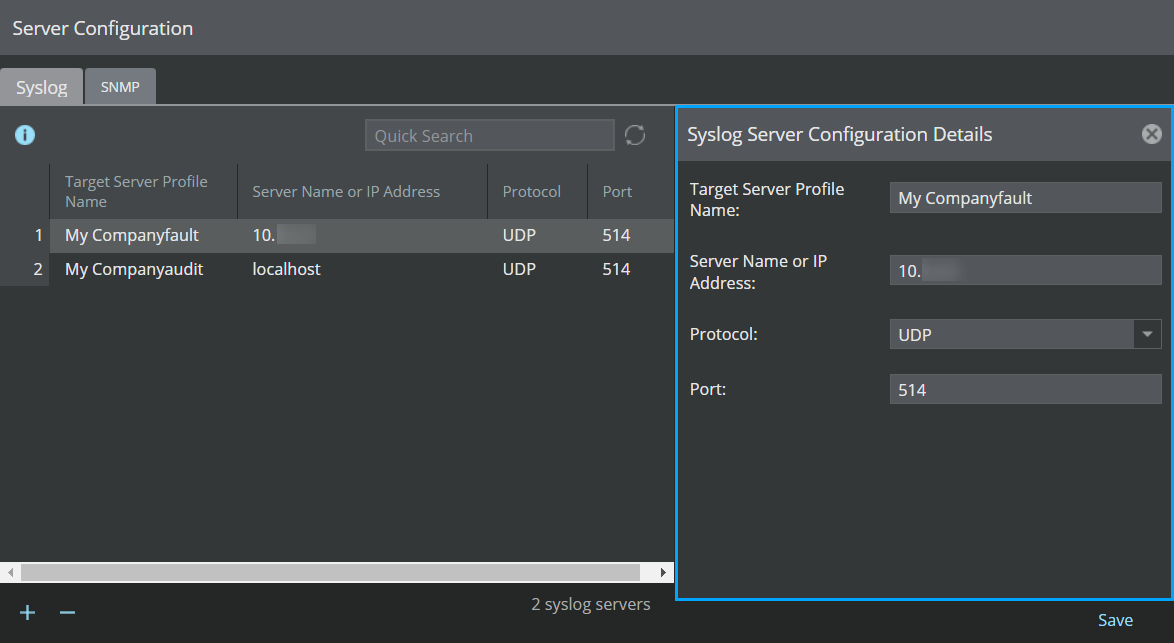1174x643 pixels.
Task: Click the localhost server cell
Action: (362, 269)
